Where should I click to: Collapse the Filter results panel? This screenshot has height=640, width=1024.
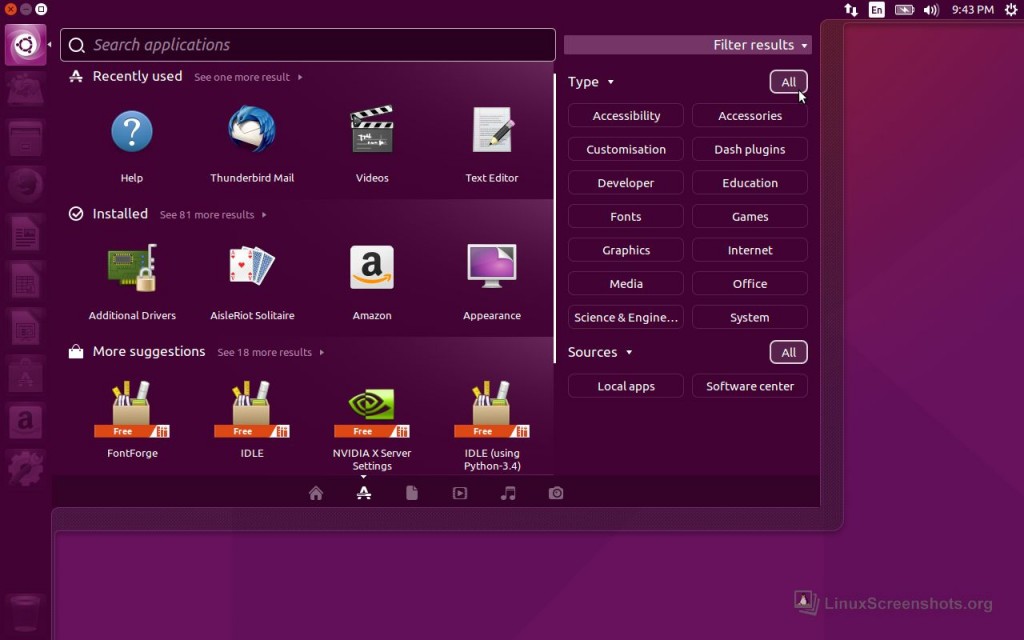coord(760,45)
